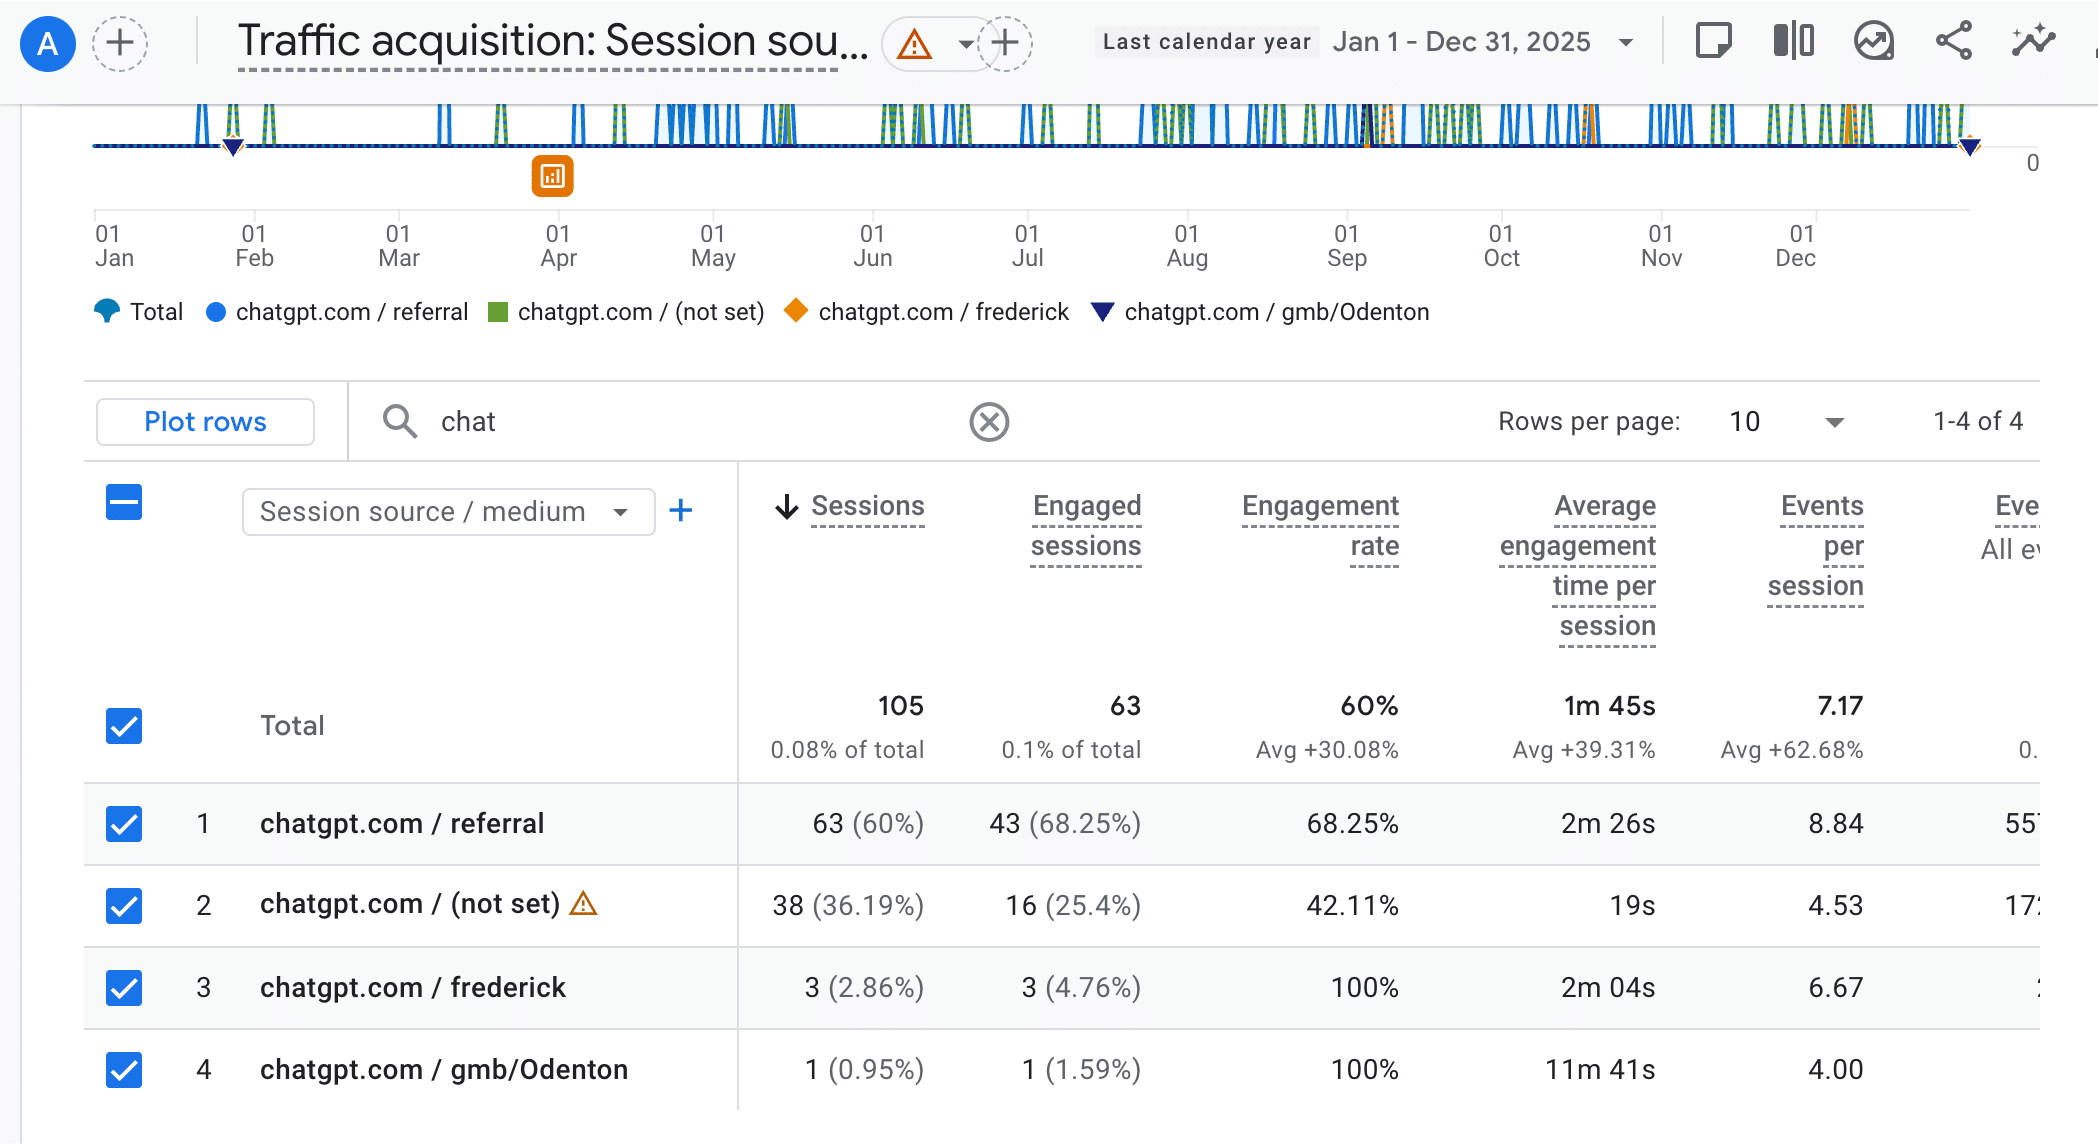Clear the search with X icon

[989, 422]
